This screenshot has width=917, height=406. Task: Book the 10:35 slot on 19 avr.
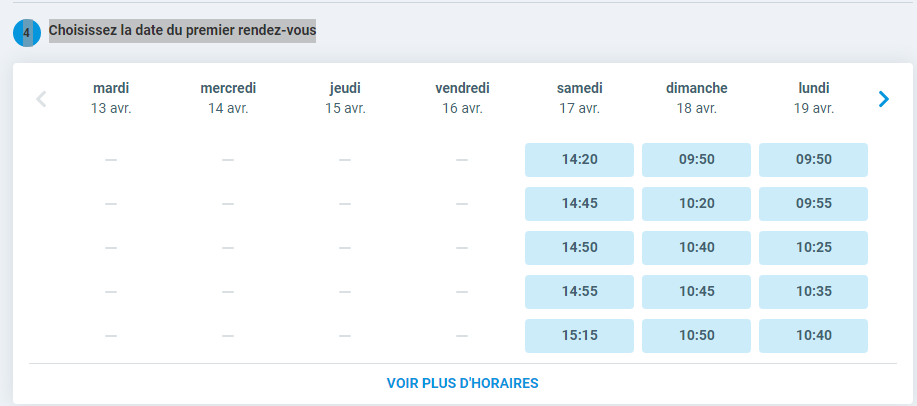click(813, 291)
